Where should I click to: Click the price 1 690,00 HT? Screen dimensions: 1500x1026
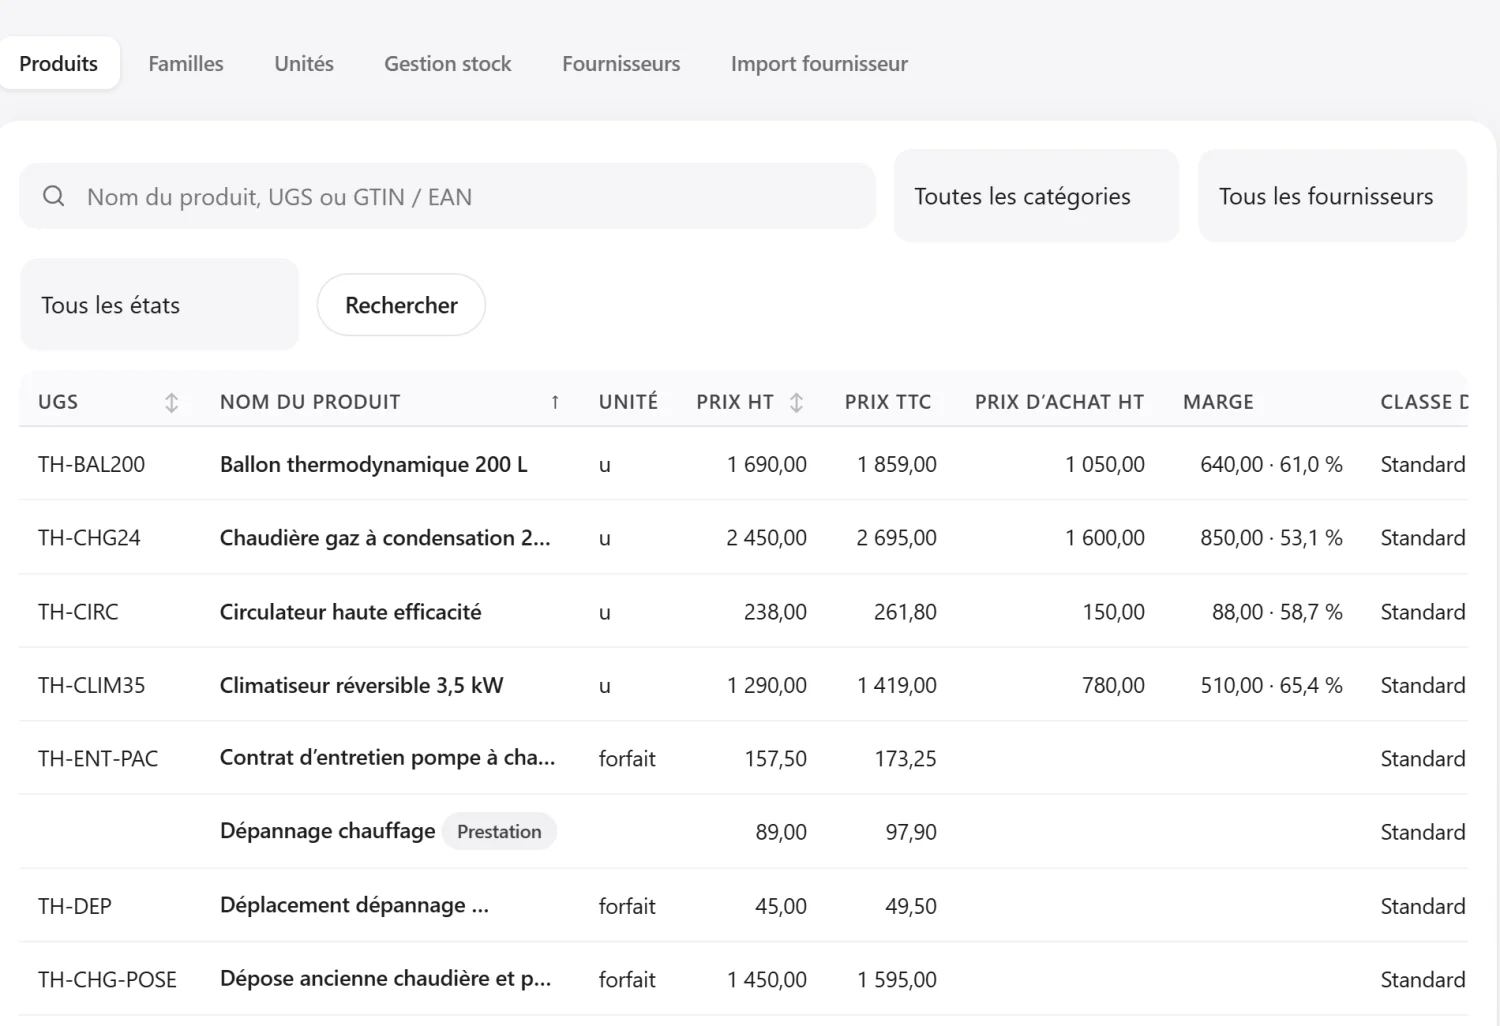pos(767,464)
